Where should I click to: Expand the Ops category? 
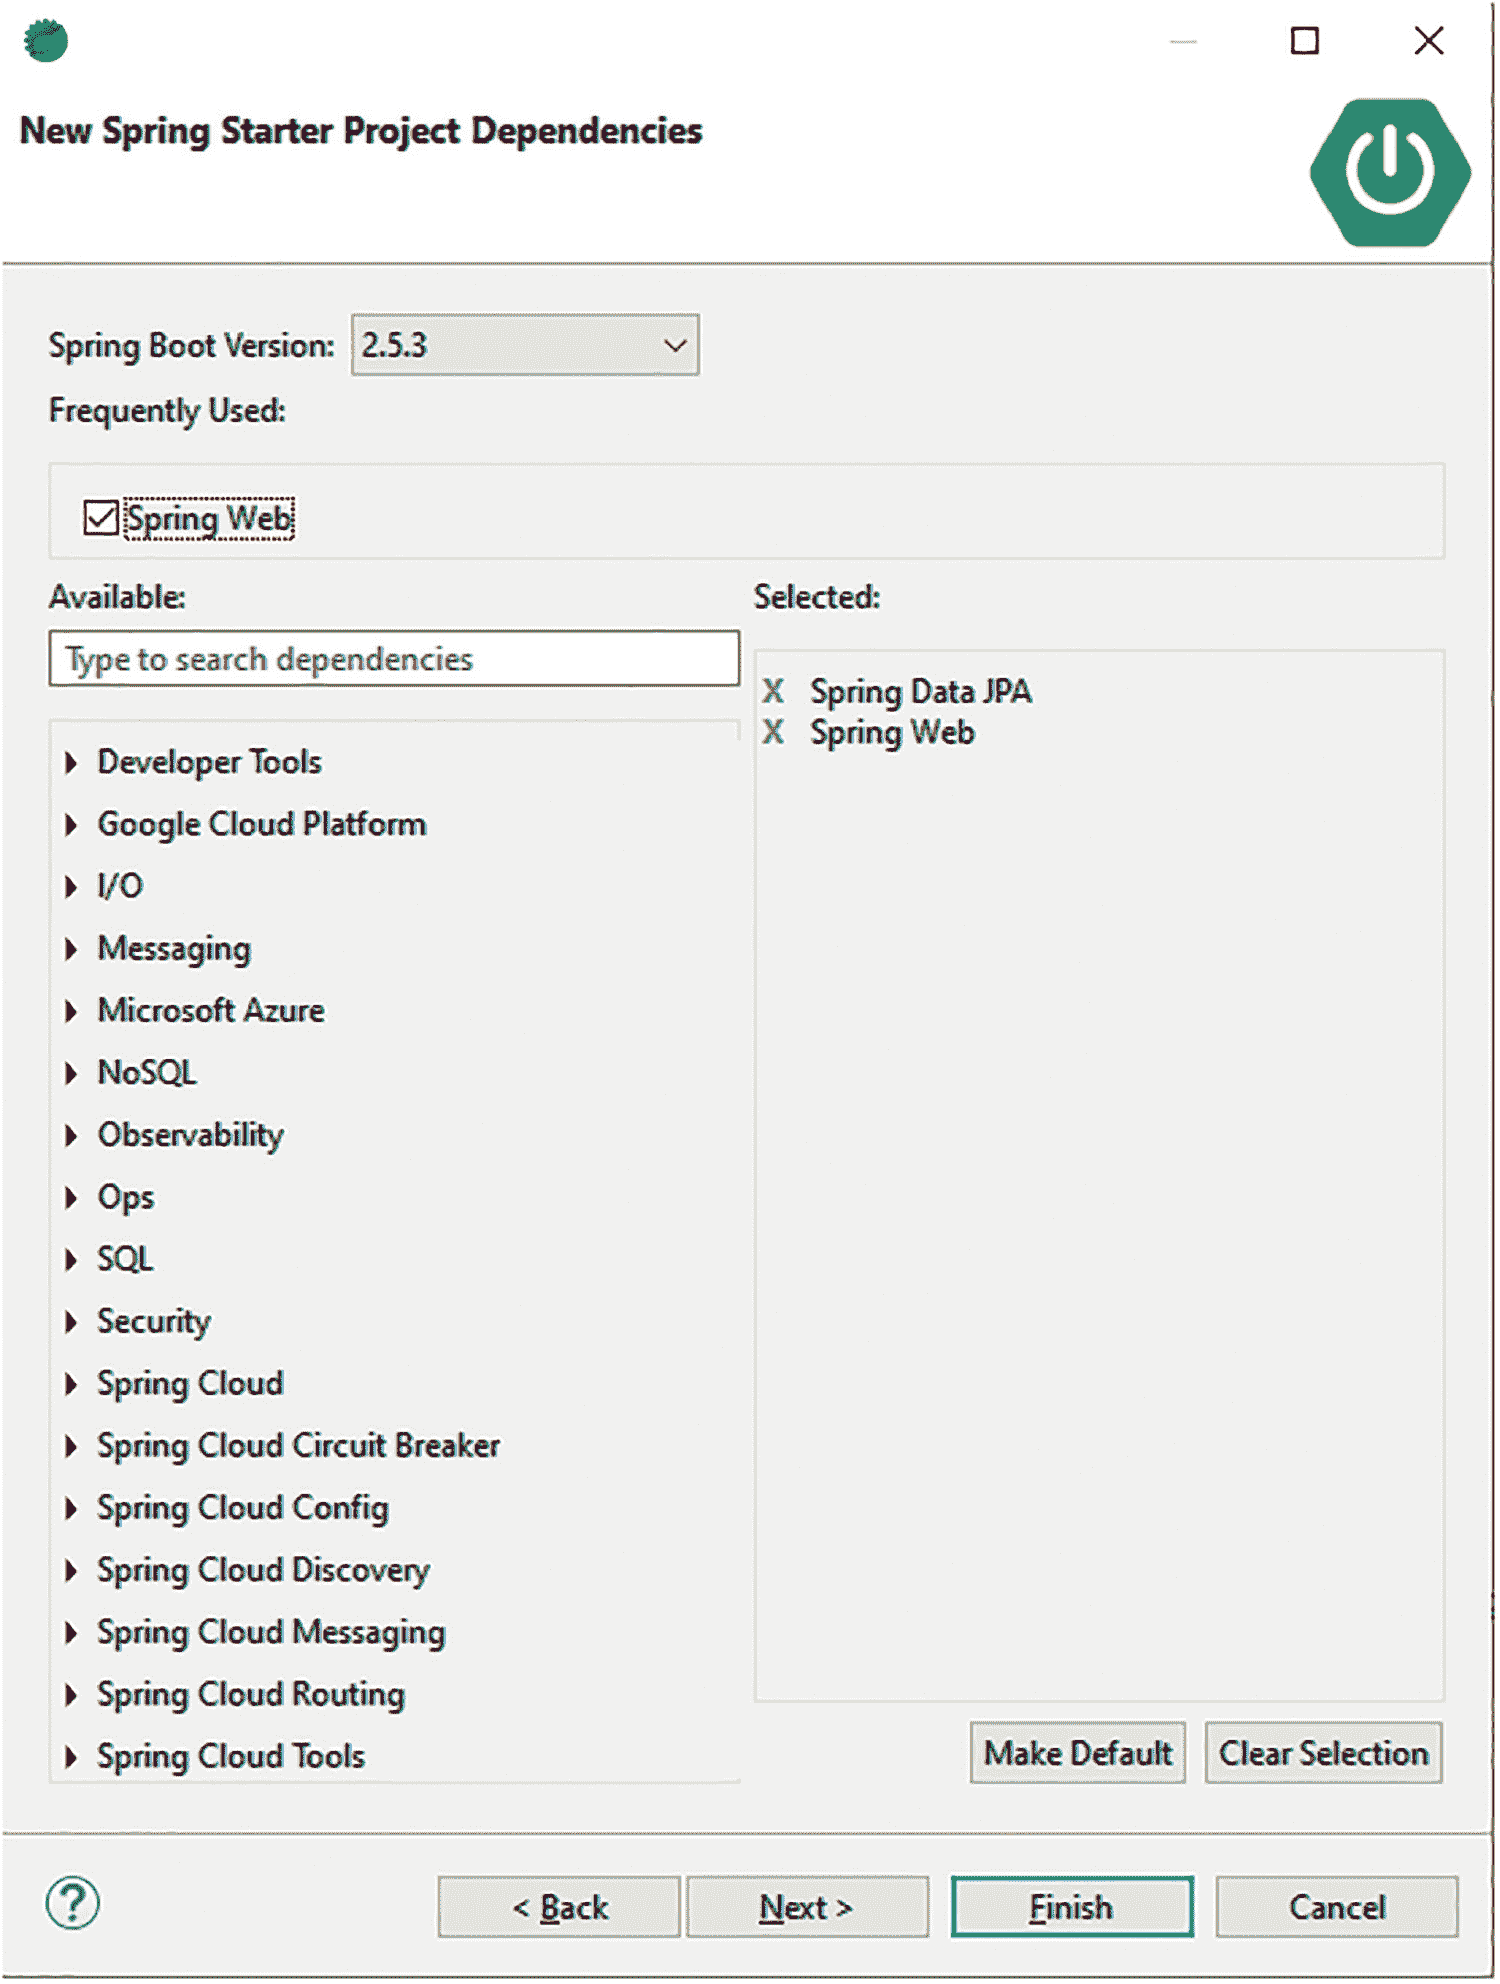click(71, 1198)
